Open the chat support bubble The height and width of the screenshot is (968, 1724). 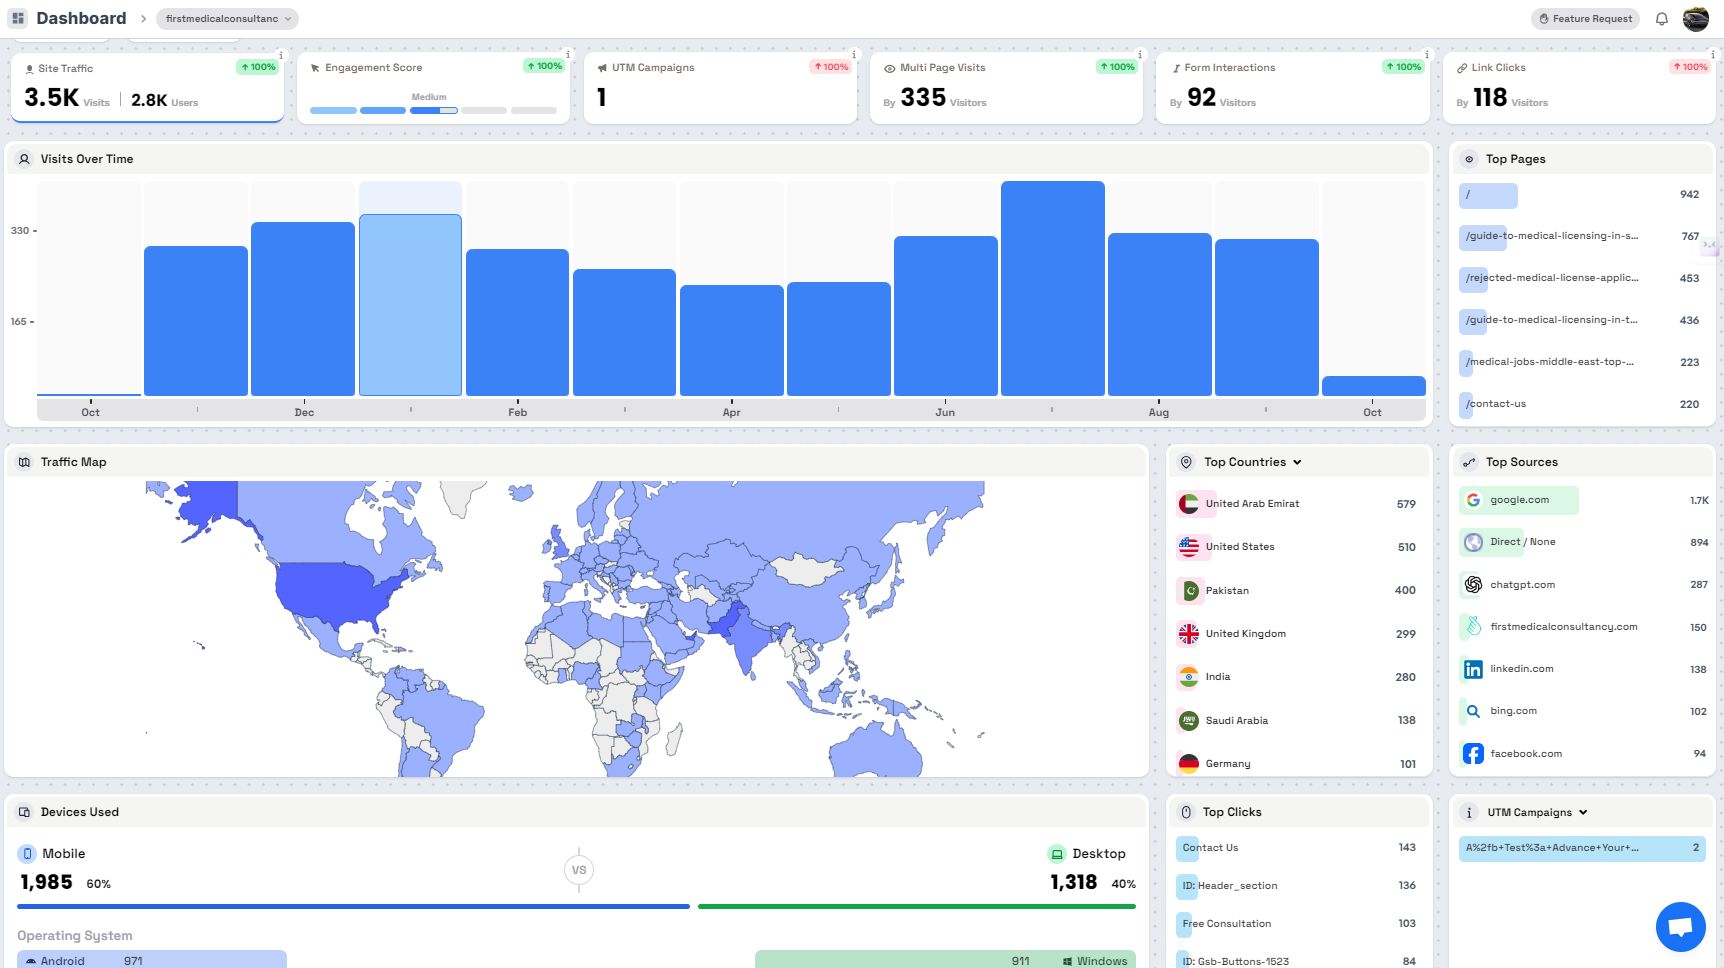point(1680,926)
